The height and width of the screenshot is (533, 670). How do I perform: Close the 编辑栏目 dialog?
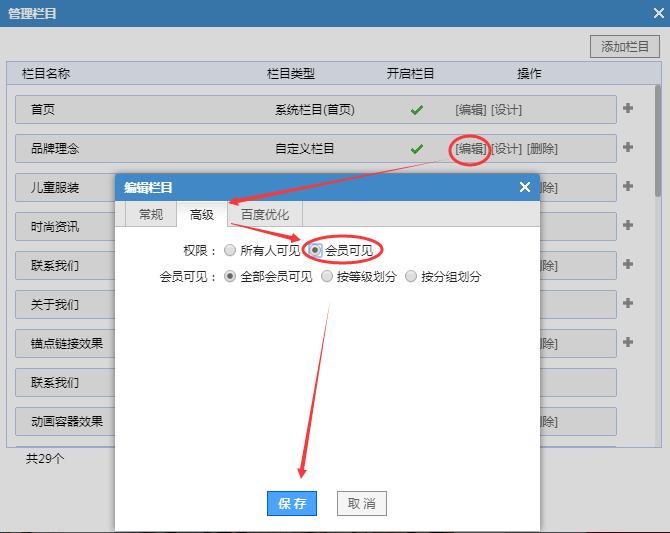click(525, 187)
